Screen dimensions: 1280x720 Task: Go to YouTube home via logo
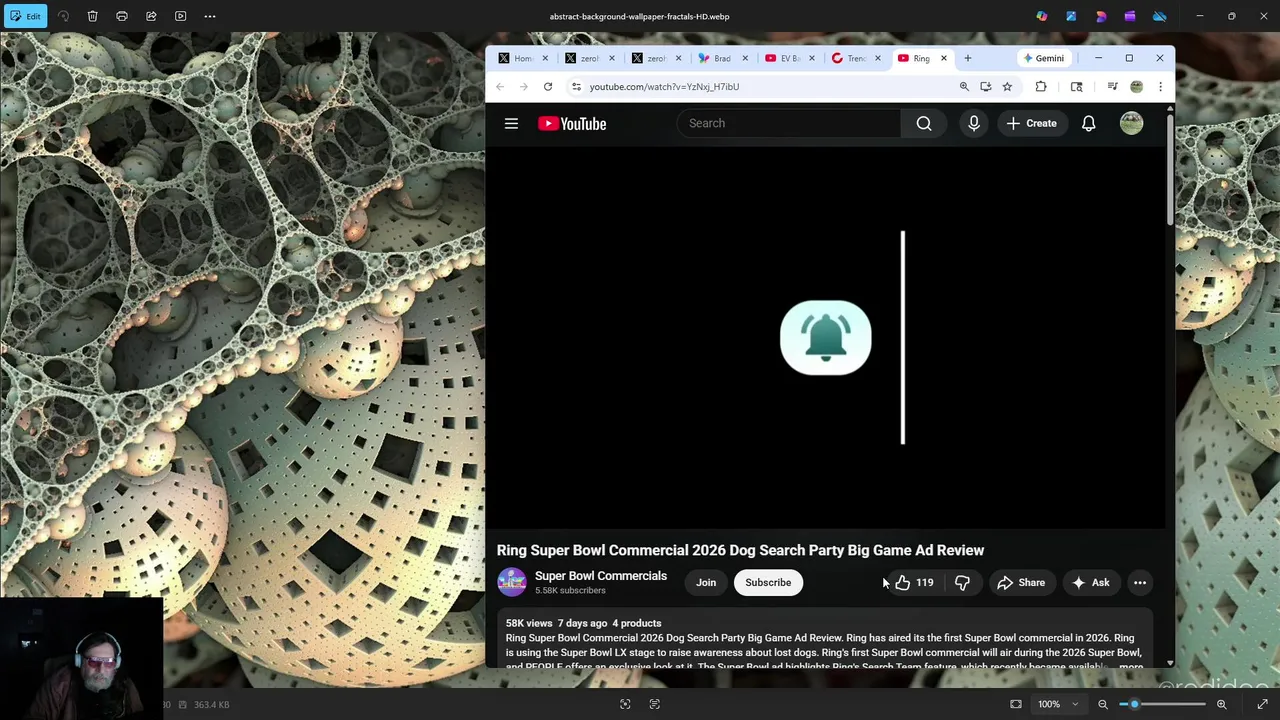point(572,123)
